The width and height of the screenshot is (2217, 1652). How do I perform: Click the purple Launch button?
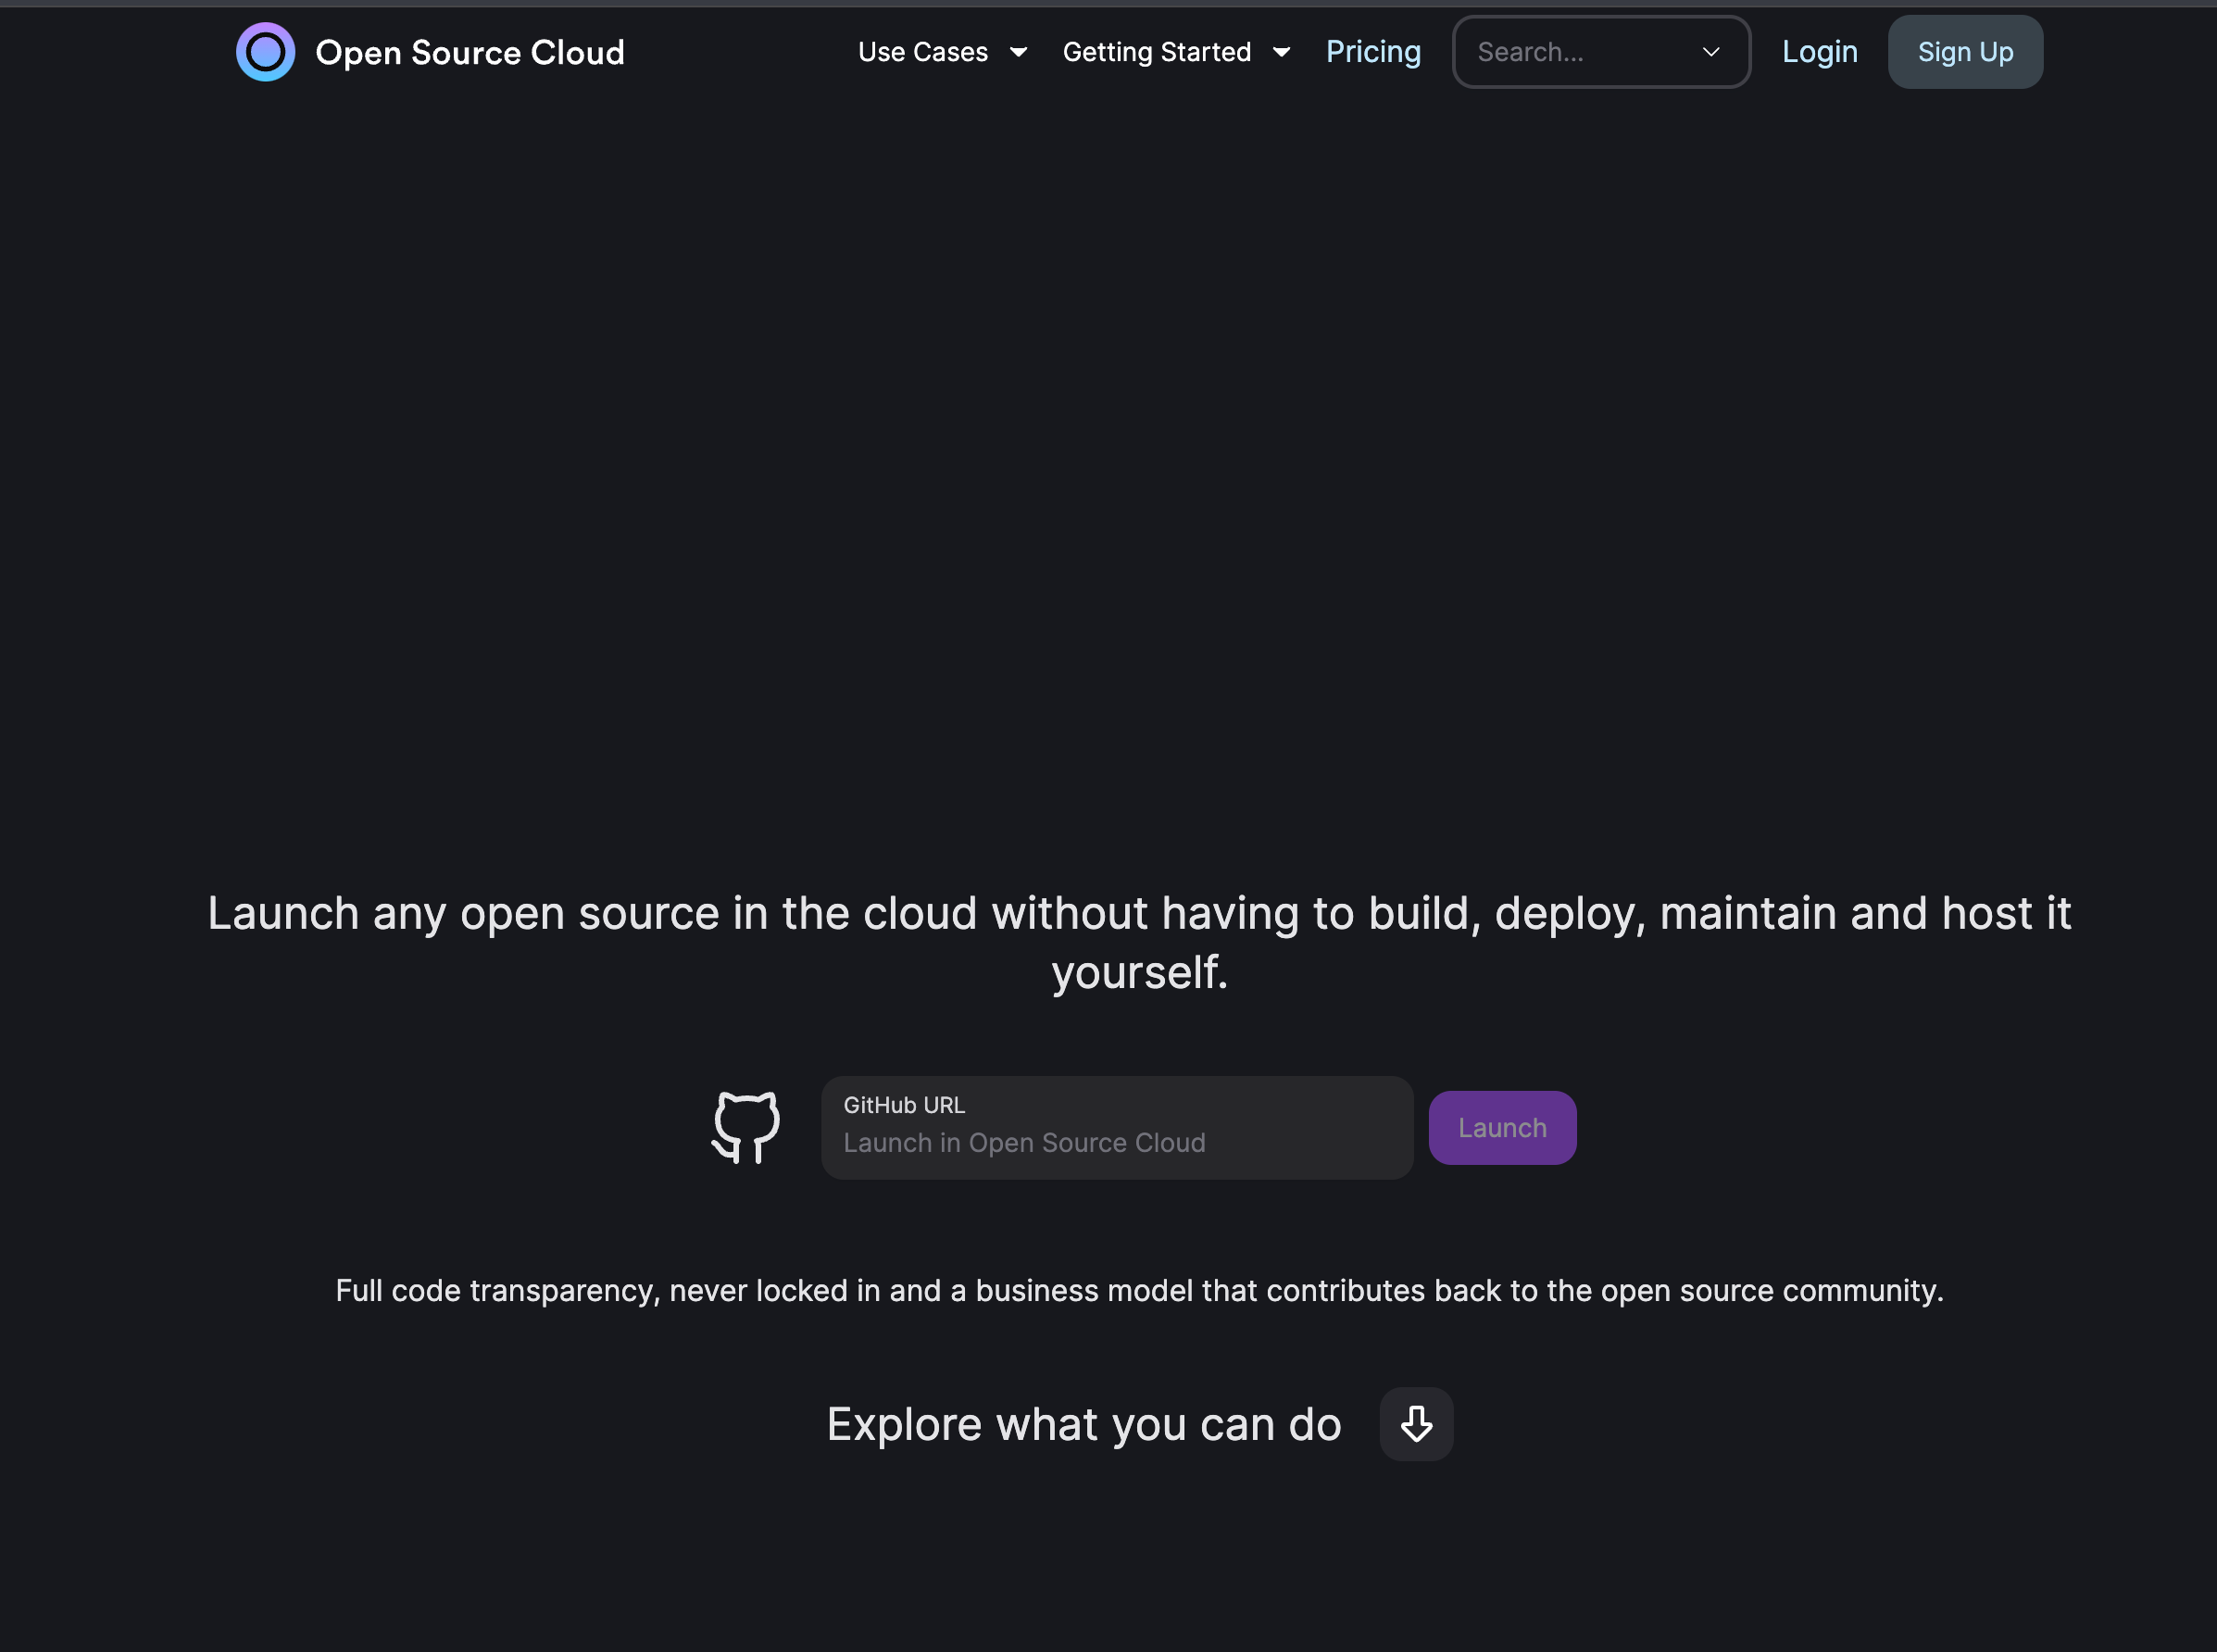(1502, 1128)
